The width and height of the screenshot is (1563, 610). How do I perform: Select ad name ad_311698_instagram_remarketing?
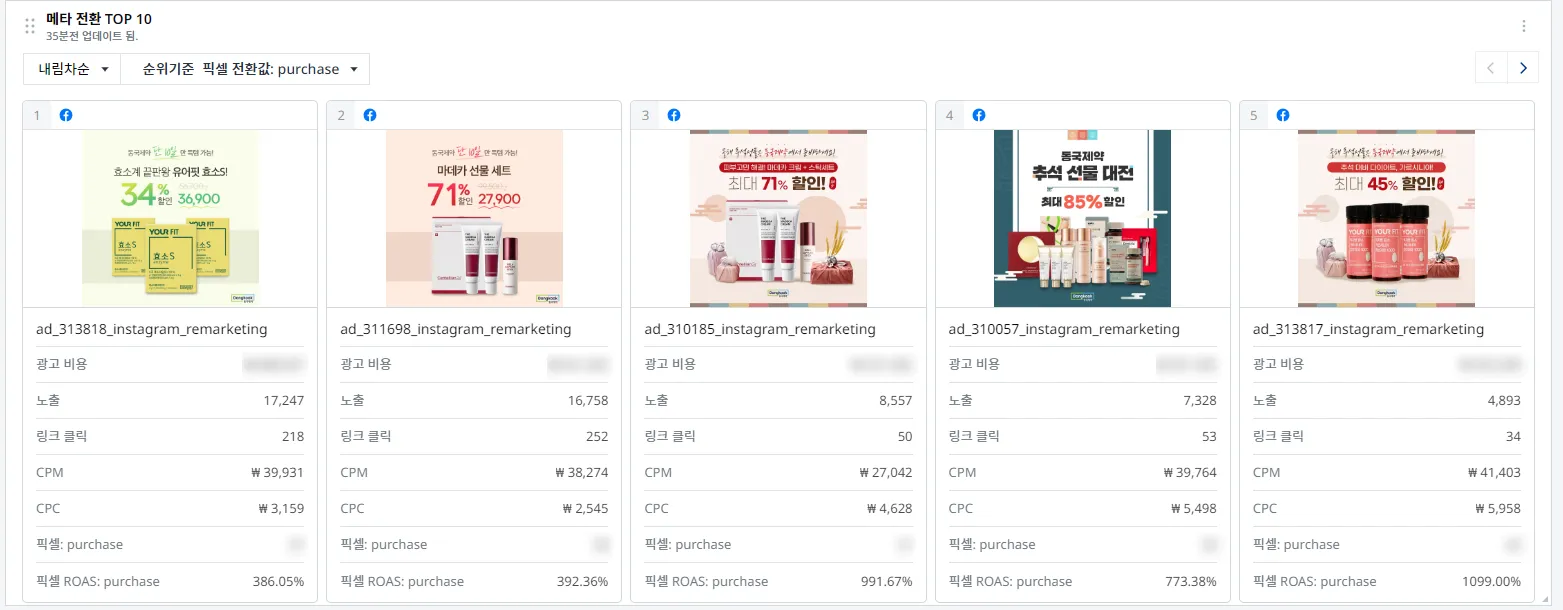(456, 329)
